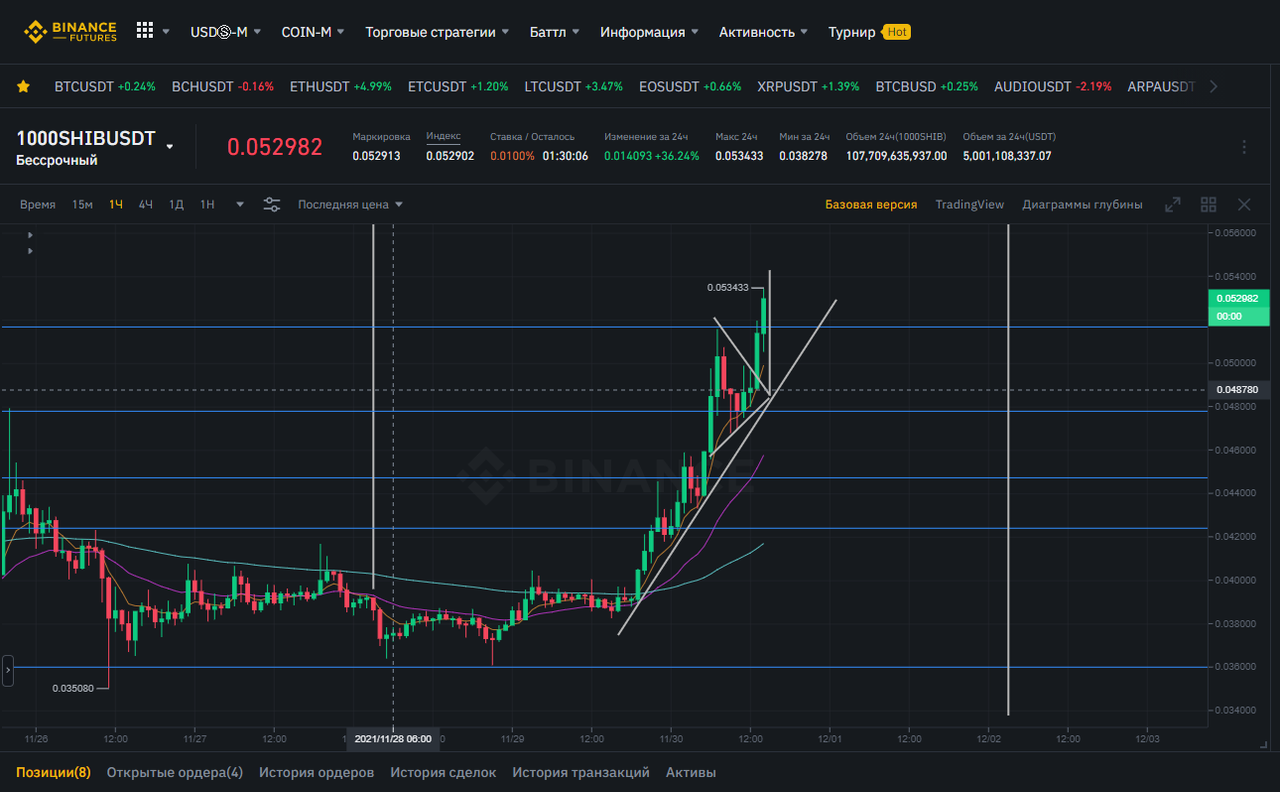The image size is (1280, 792).
Task: Open the chart layout grid icon
Action: click(x=1208, y=204)
